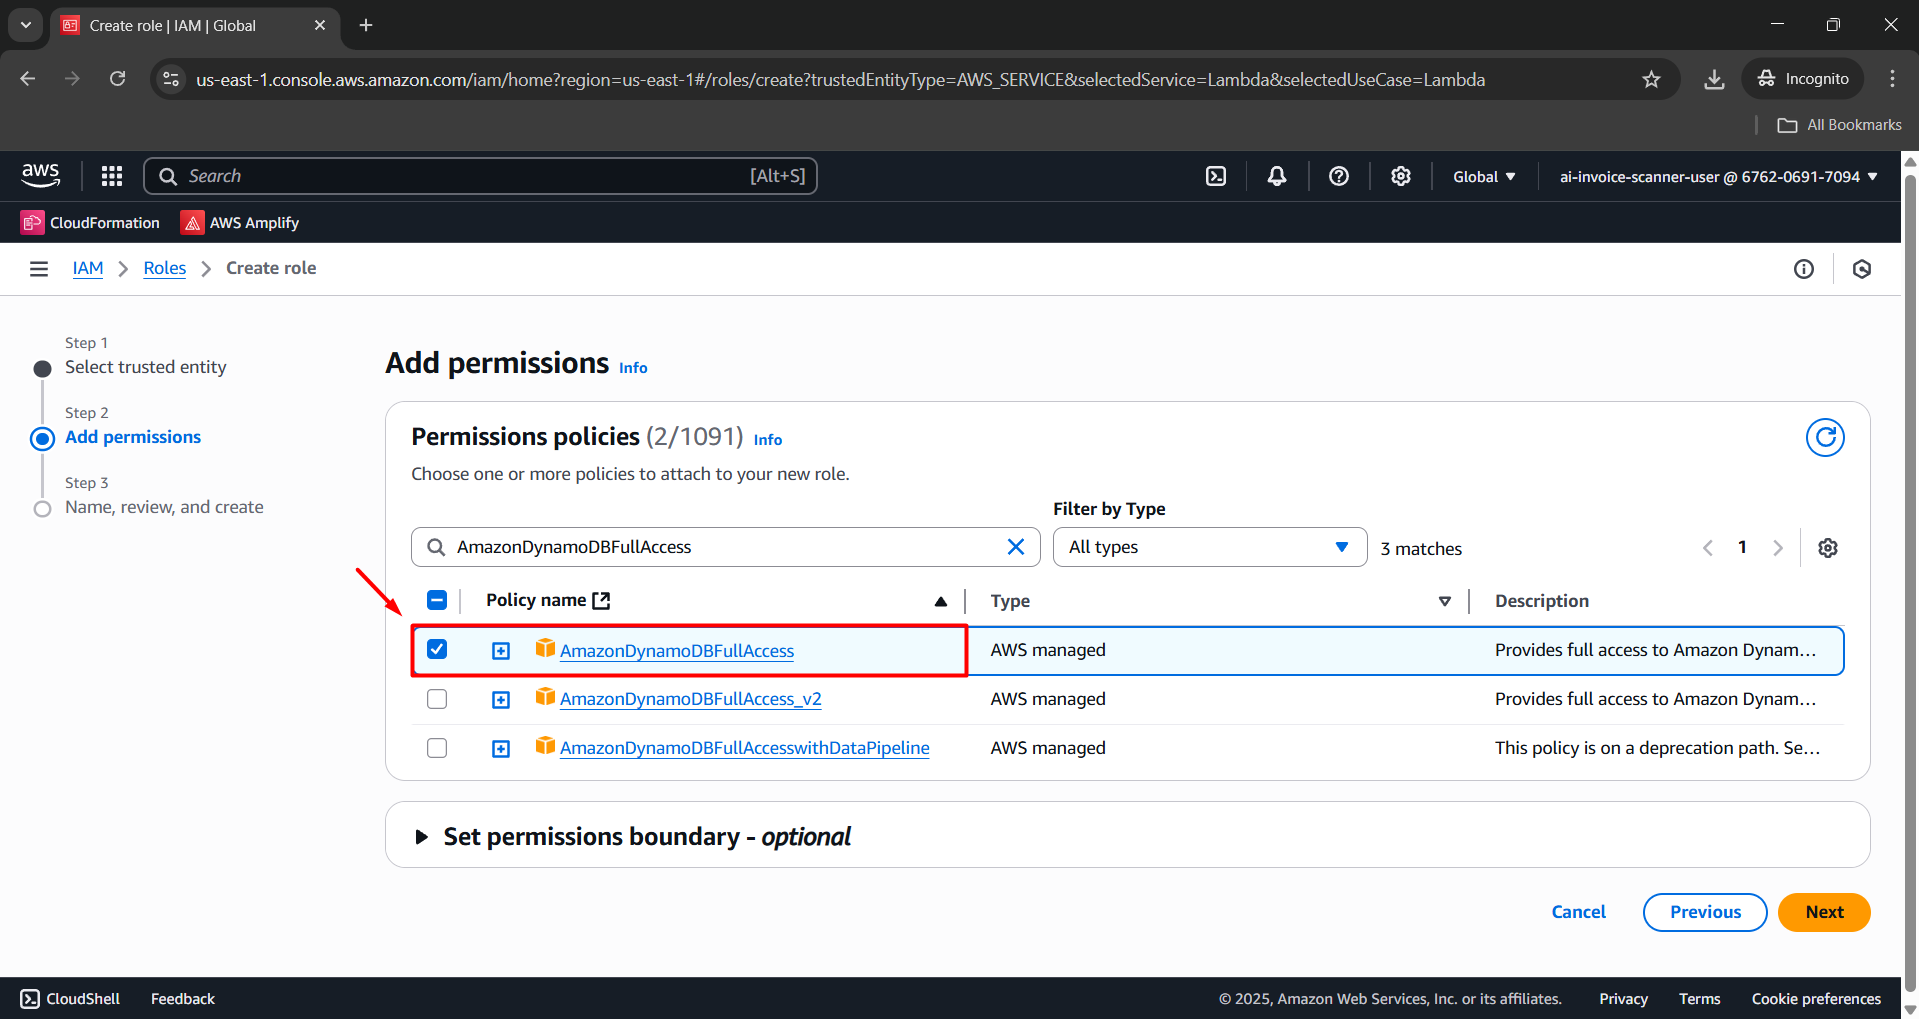This screenshot has height=1019, width=1919.
Task: Check the AmazonDynamoDBFullAccesswithDataPipeline policy
Action: click(437, 747)
